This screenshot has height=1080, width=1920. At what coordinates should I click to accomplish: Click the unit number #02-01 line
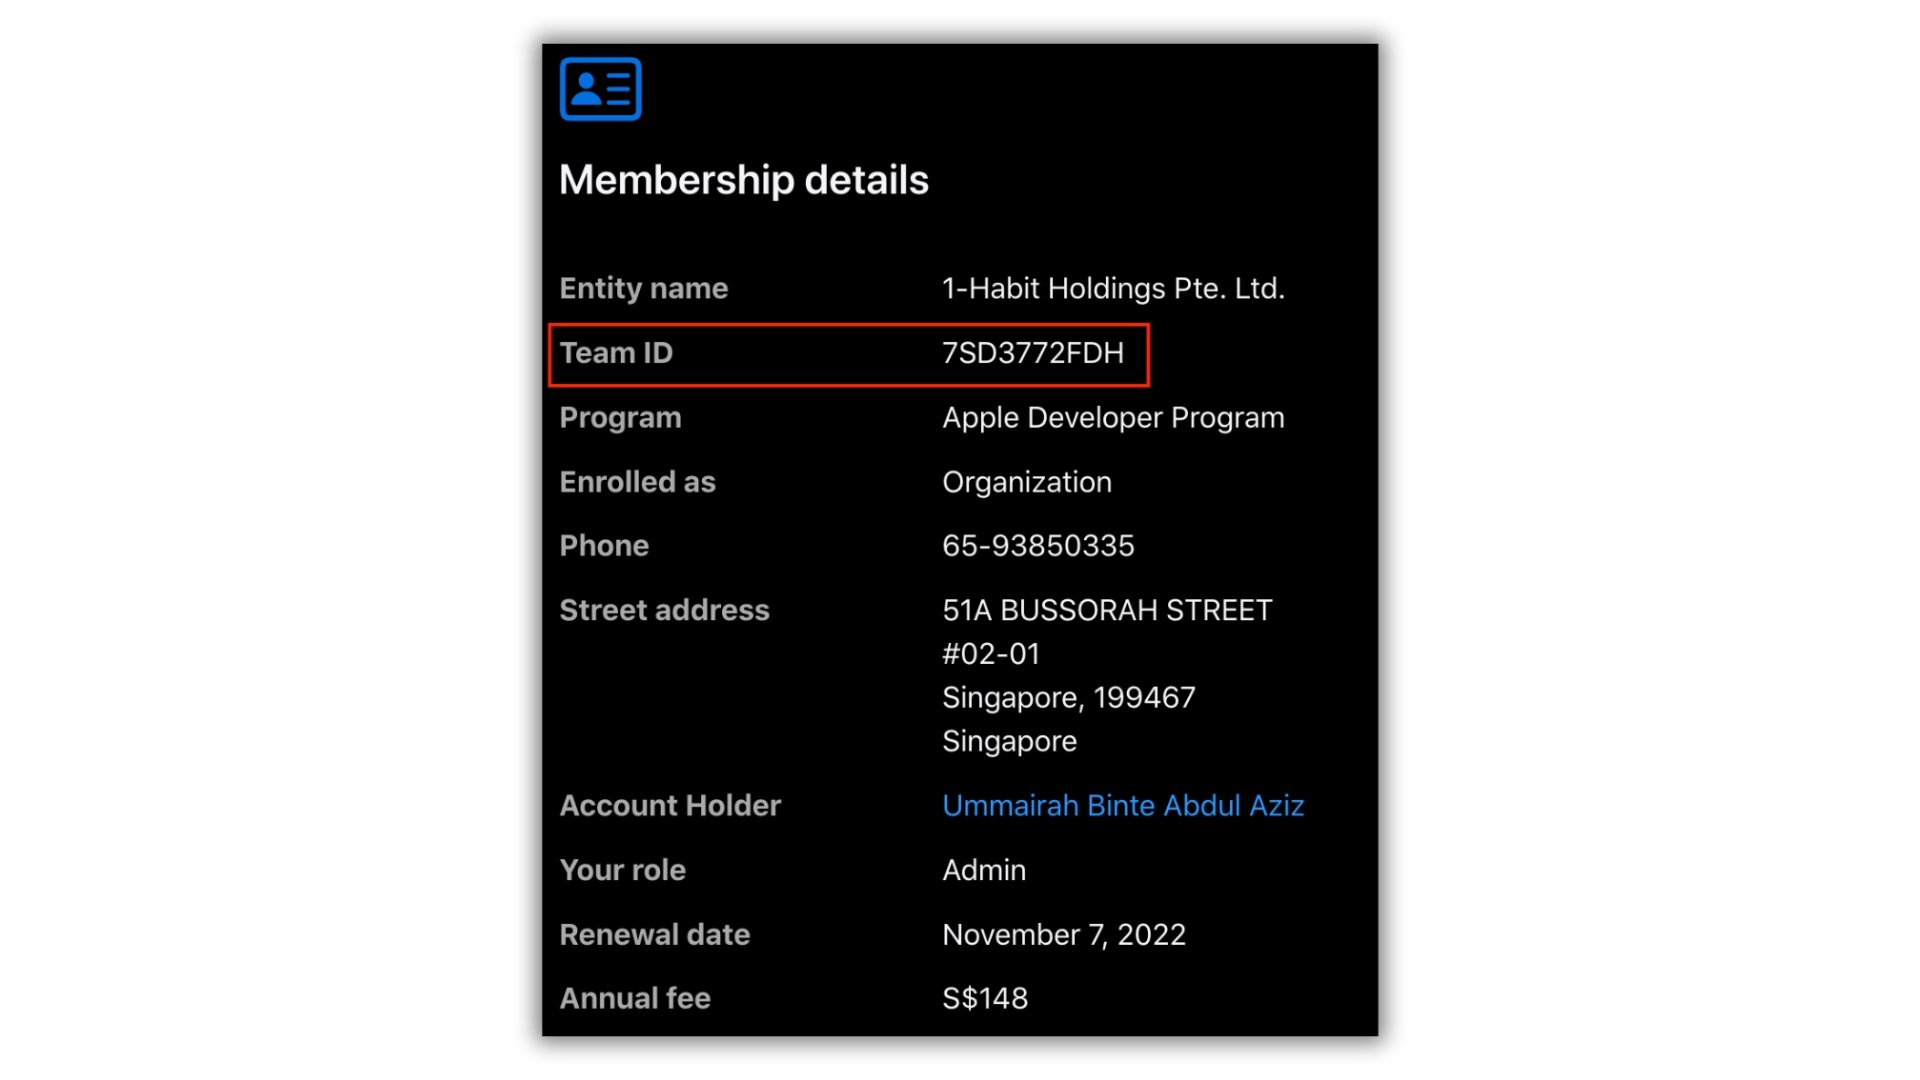990,653
